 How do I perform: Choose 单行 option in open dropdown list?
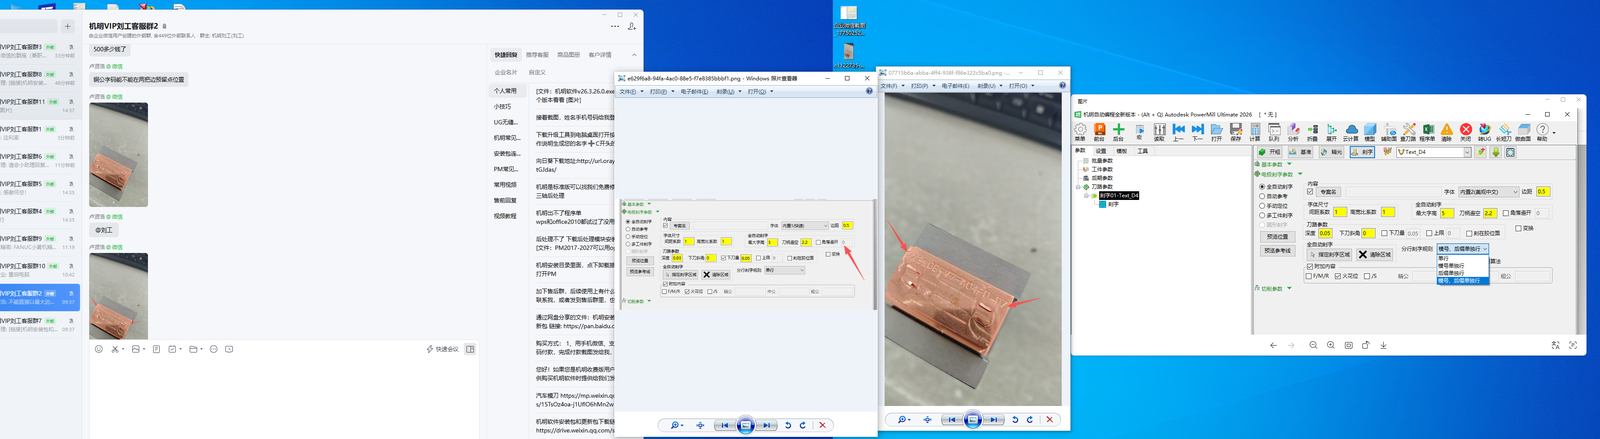click(1463, 258)
